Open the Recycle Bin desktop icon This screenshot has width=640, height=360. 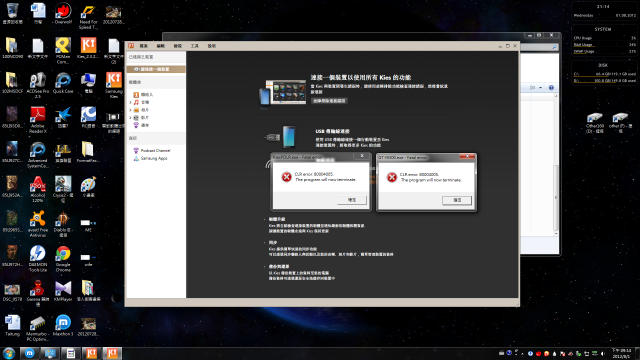(x=12, y=13)
